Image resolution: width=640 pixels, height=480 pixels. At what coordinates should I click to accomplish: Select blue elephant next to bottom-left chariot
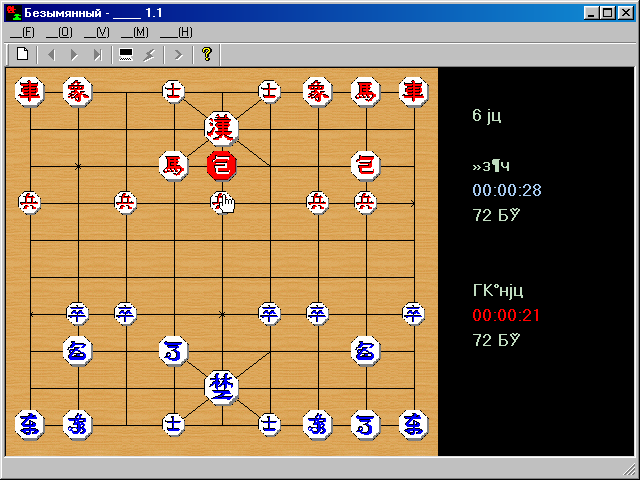pos(78,425)
